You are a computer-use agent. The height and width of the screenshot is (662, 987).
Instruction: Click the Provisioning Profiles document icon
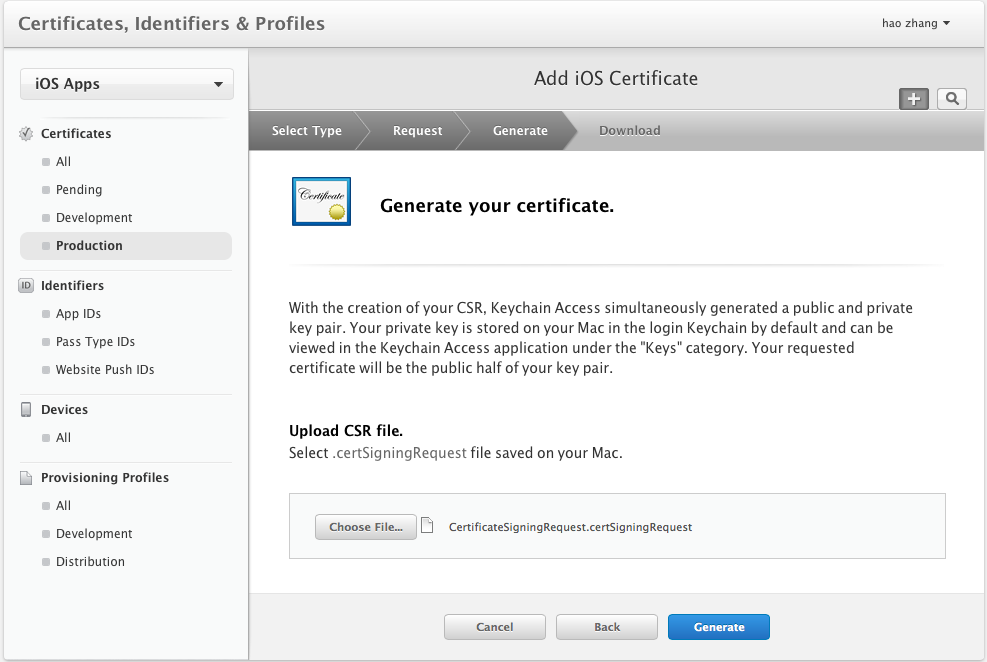tap(27, 478)
